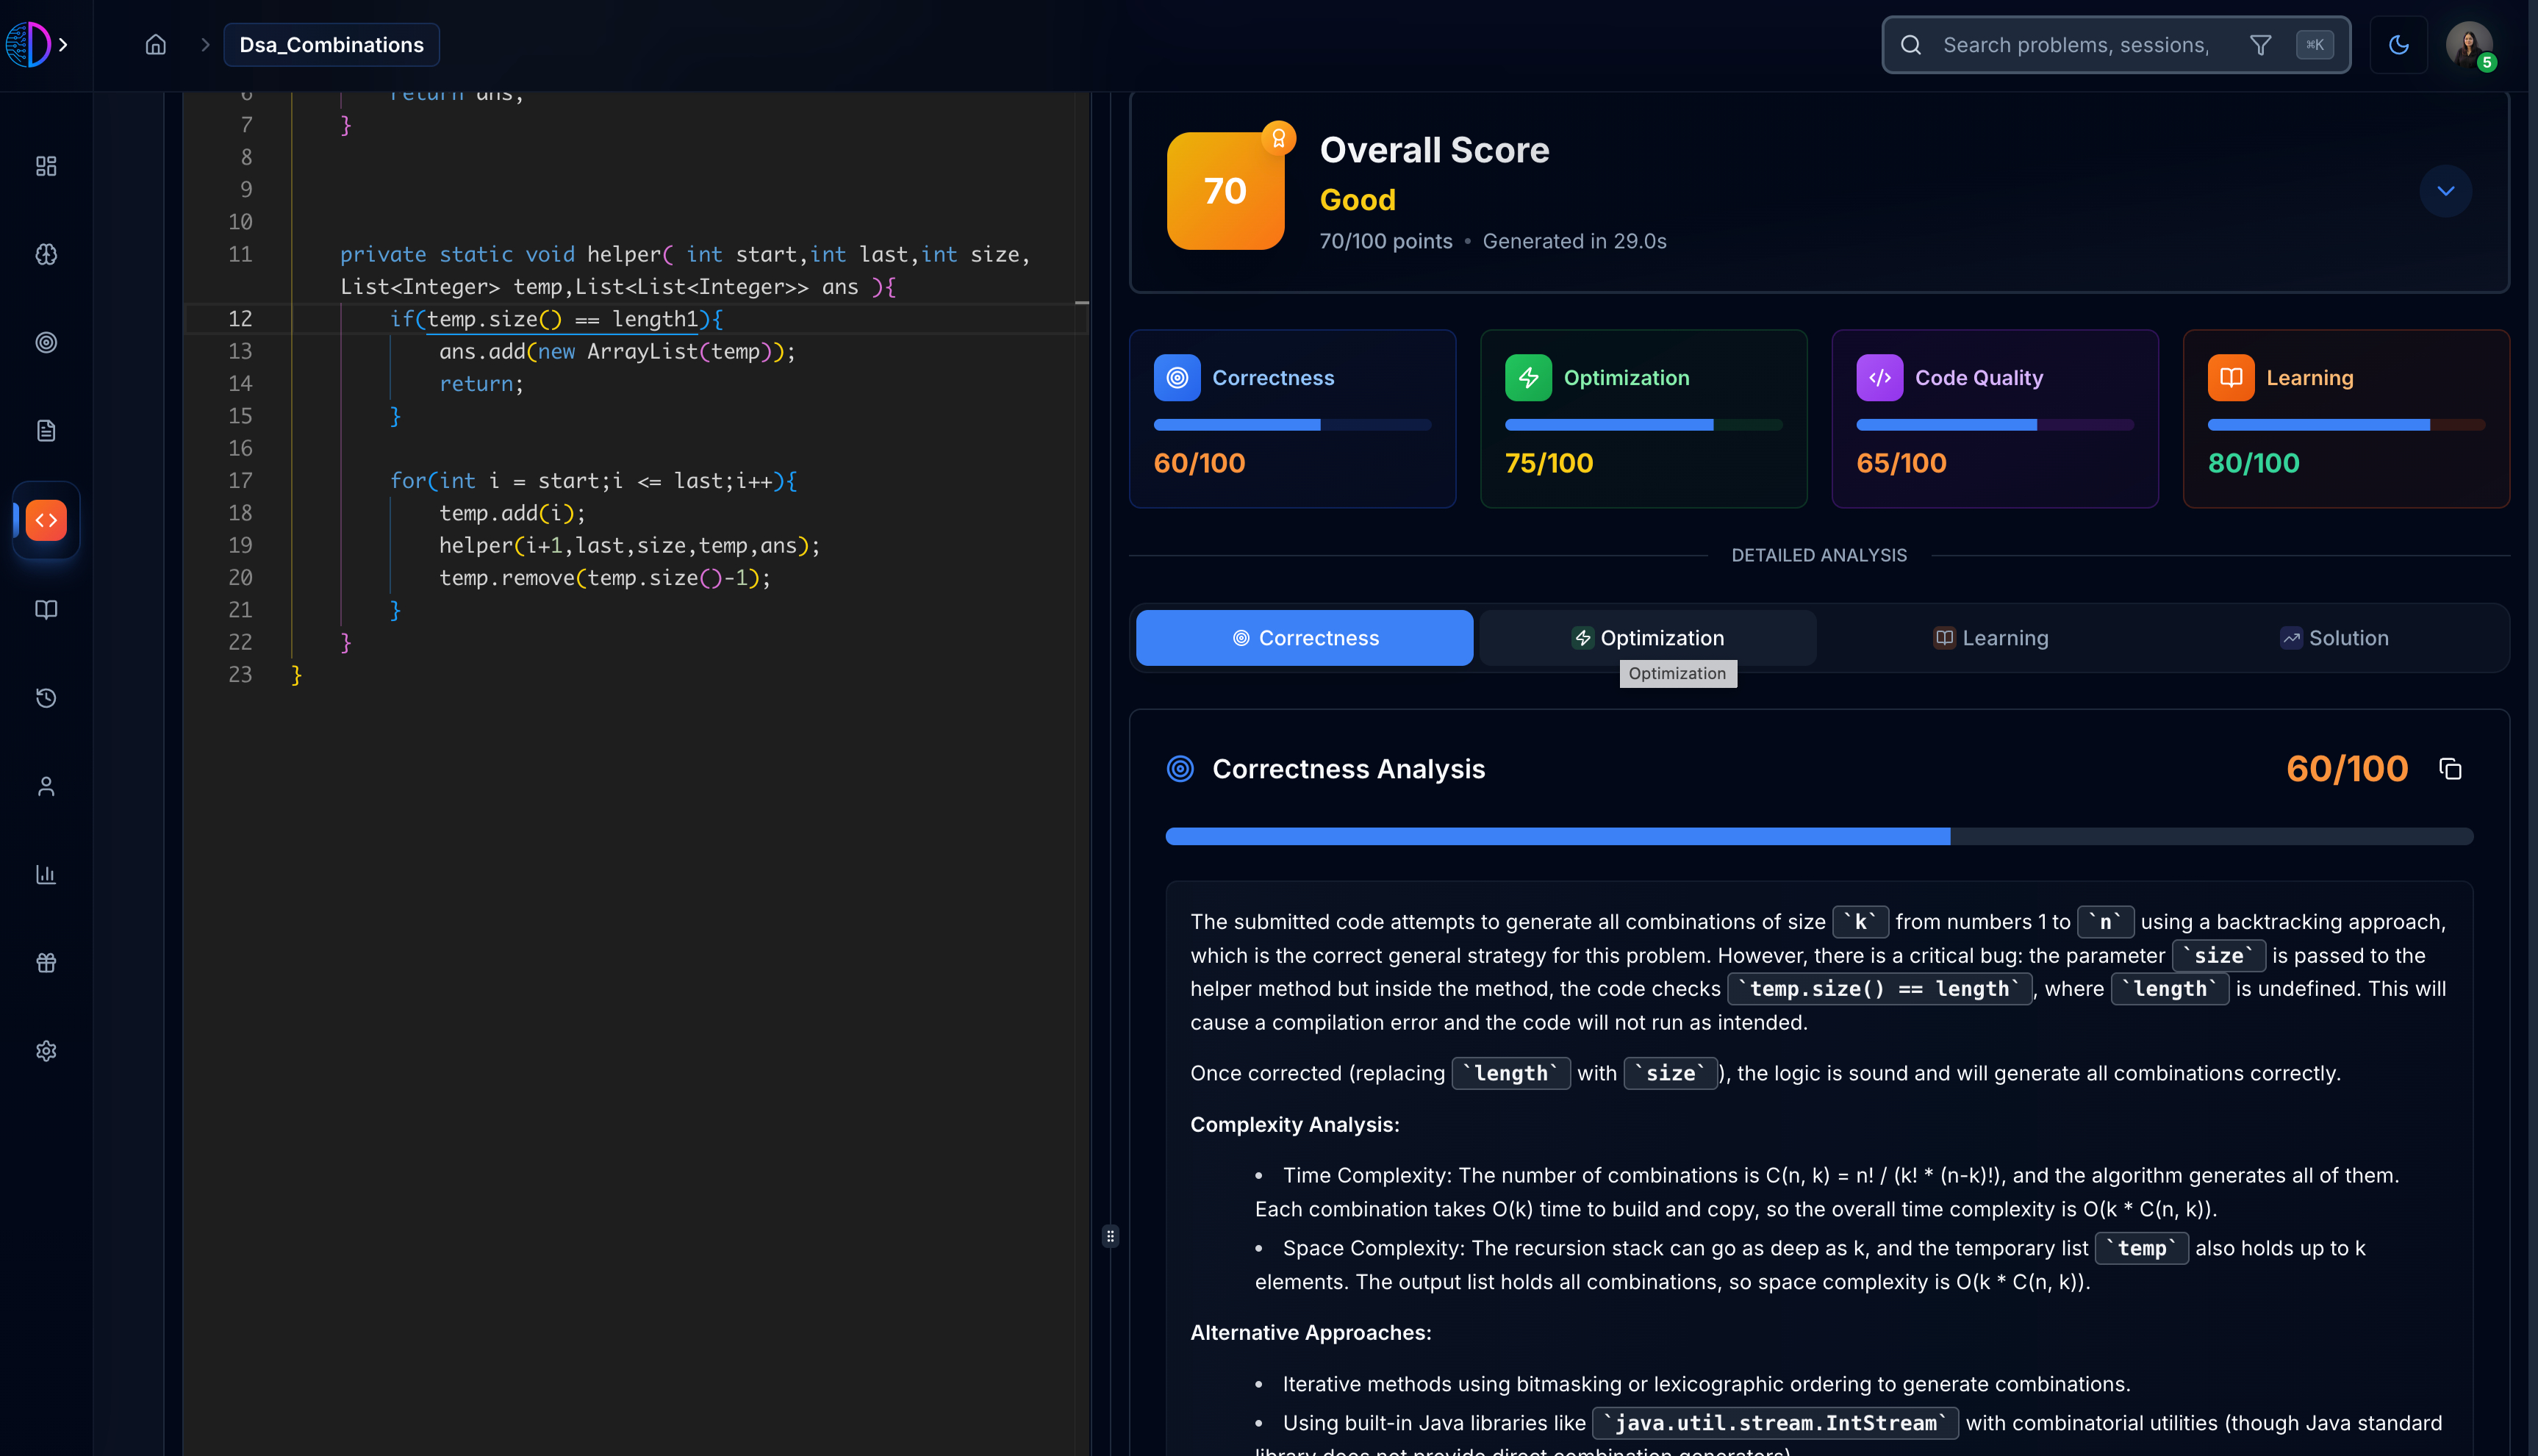2538x1456 pixels.
Task: Switch to the Optimization analysis tab
Action: tap(1647, 638)
